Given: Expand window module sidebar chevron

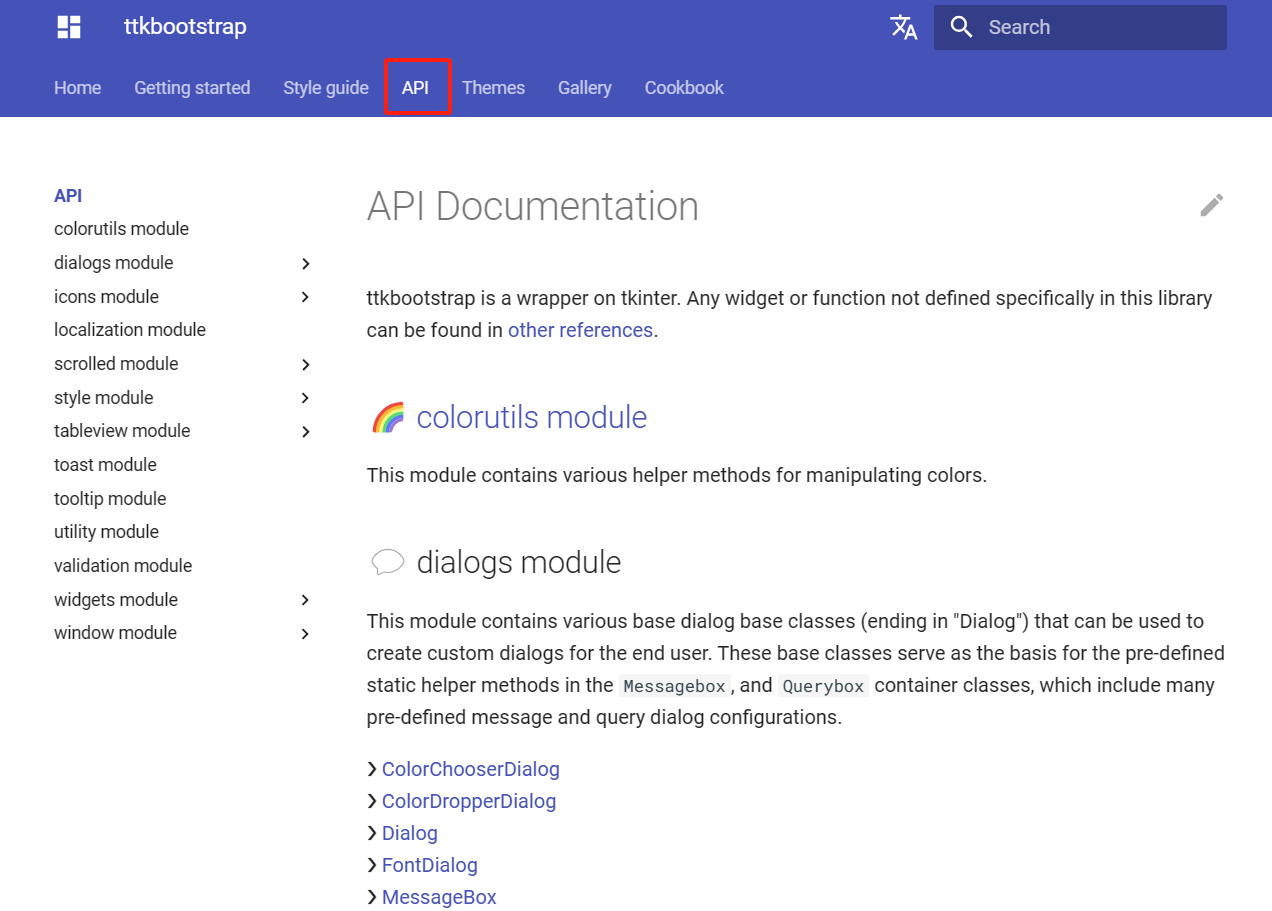Looking at the screenshot, I should click(x=306, y=633).
